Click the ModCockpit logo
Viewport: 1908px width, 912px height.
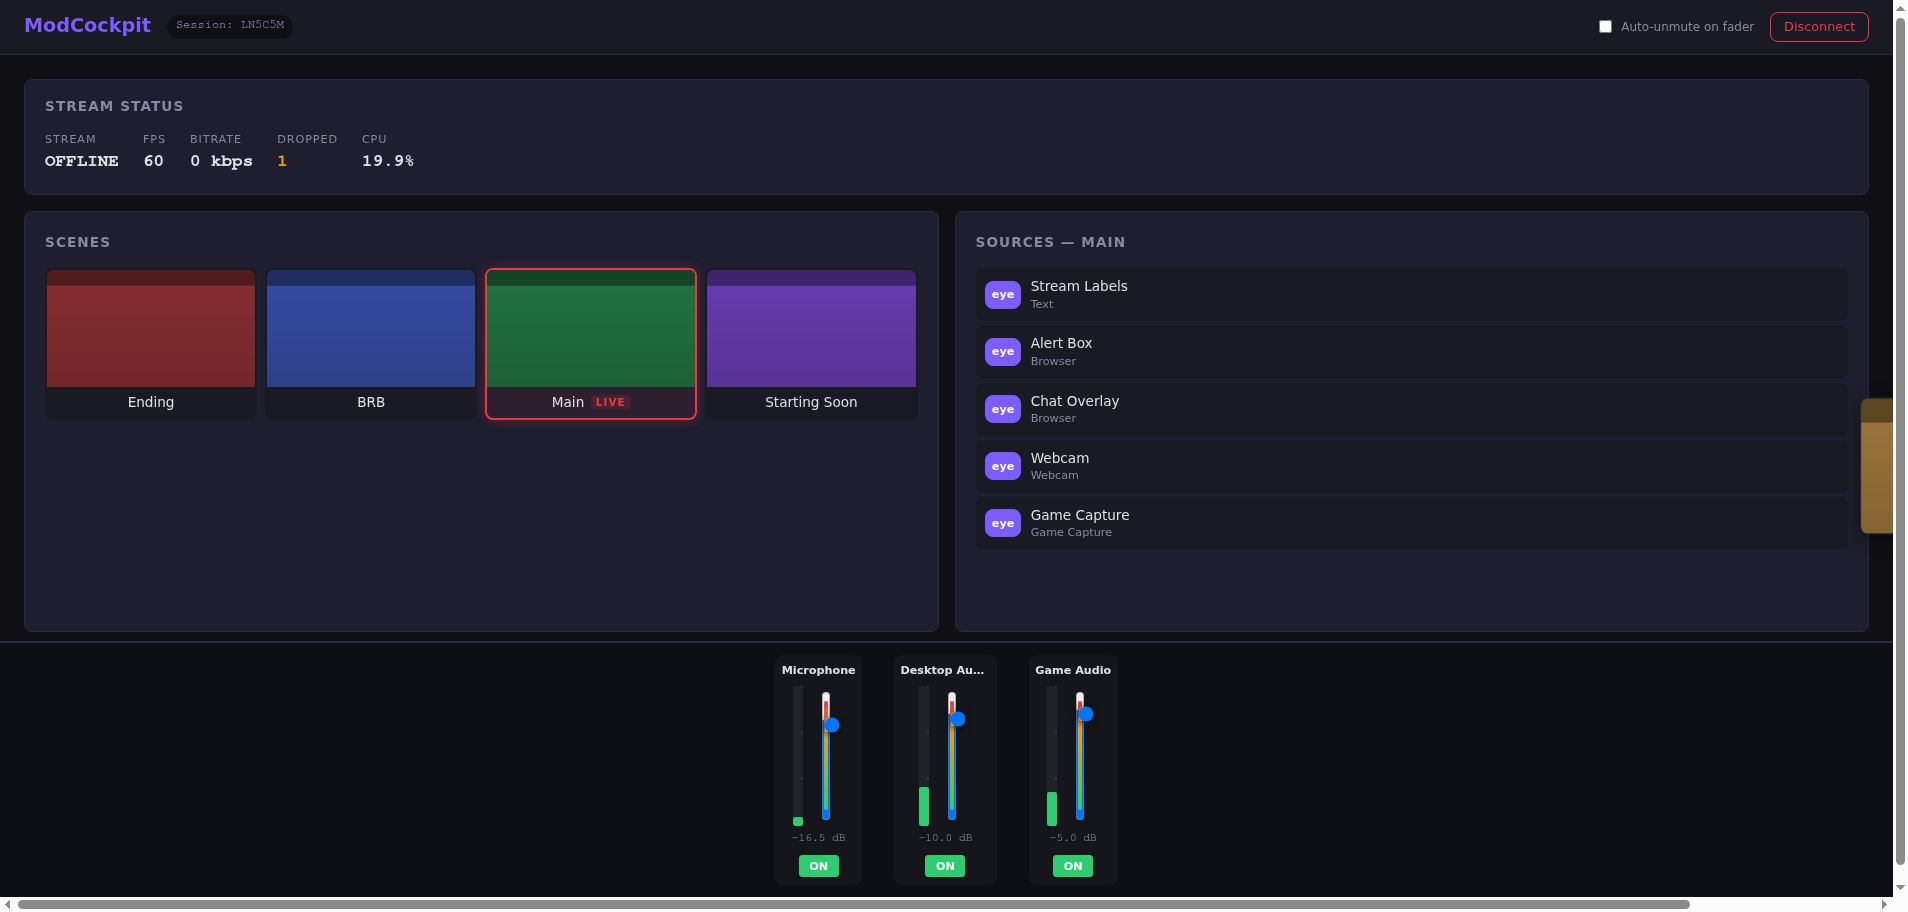tap(87, 25)
